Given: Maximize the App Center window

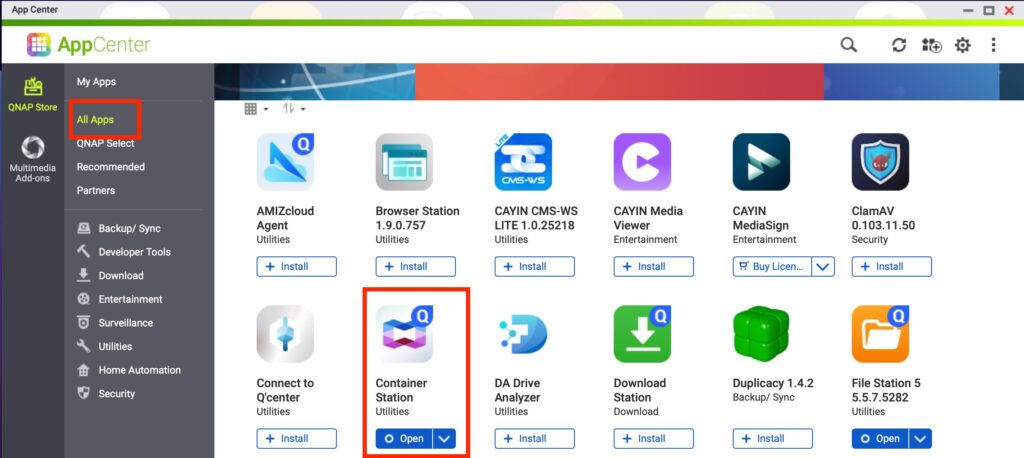Looking at the screenshot, I should point(989,10).
